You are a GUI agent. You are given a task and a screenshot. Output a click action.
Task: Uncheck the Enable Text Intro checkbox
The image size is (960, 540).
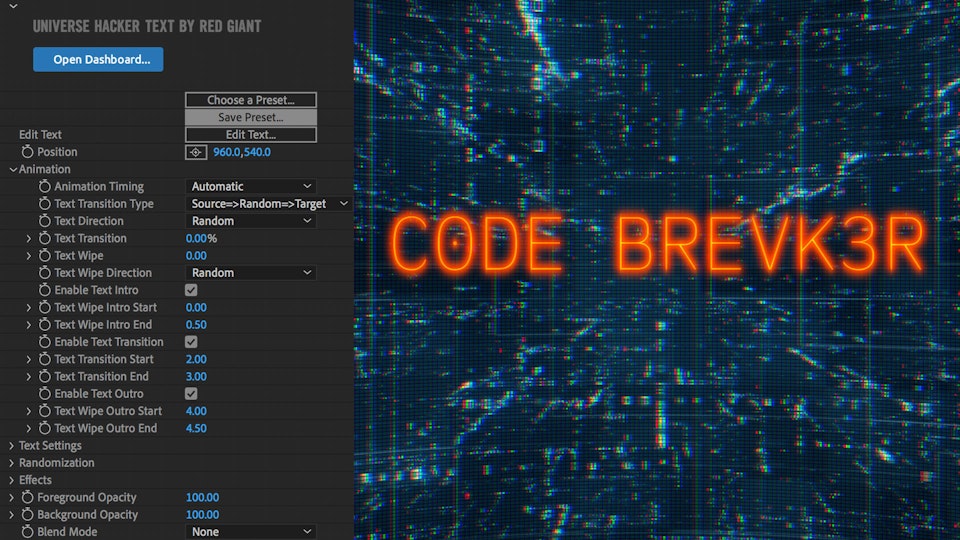192,290
